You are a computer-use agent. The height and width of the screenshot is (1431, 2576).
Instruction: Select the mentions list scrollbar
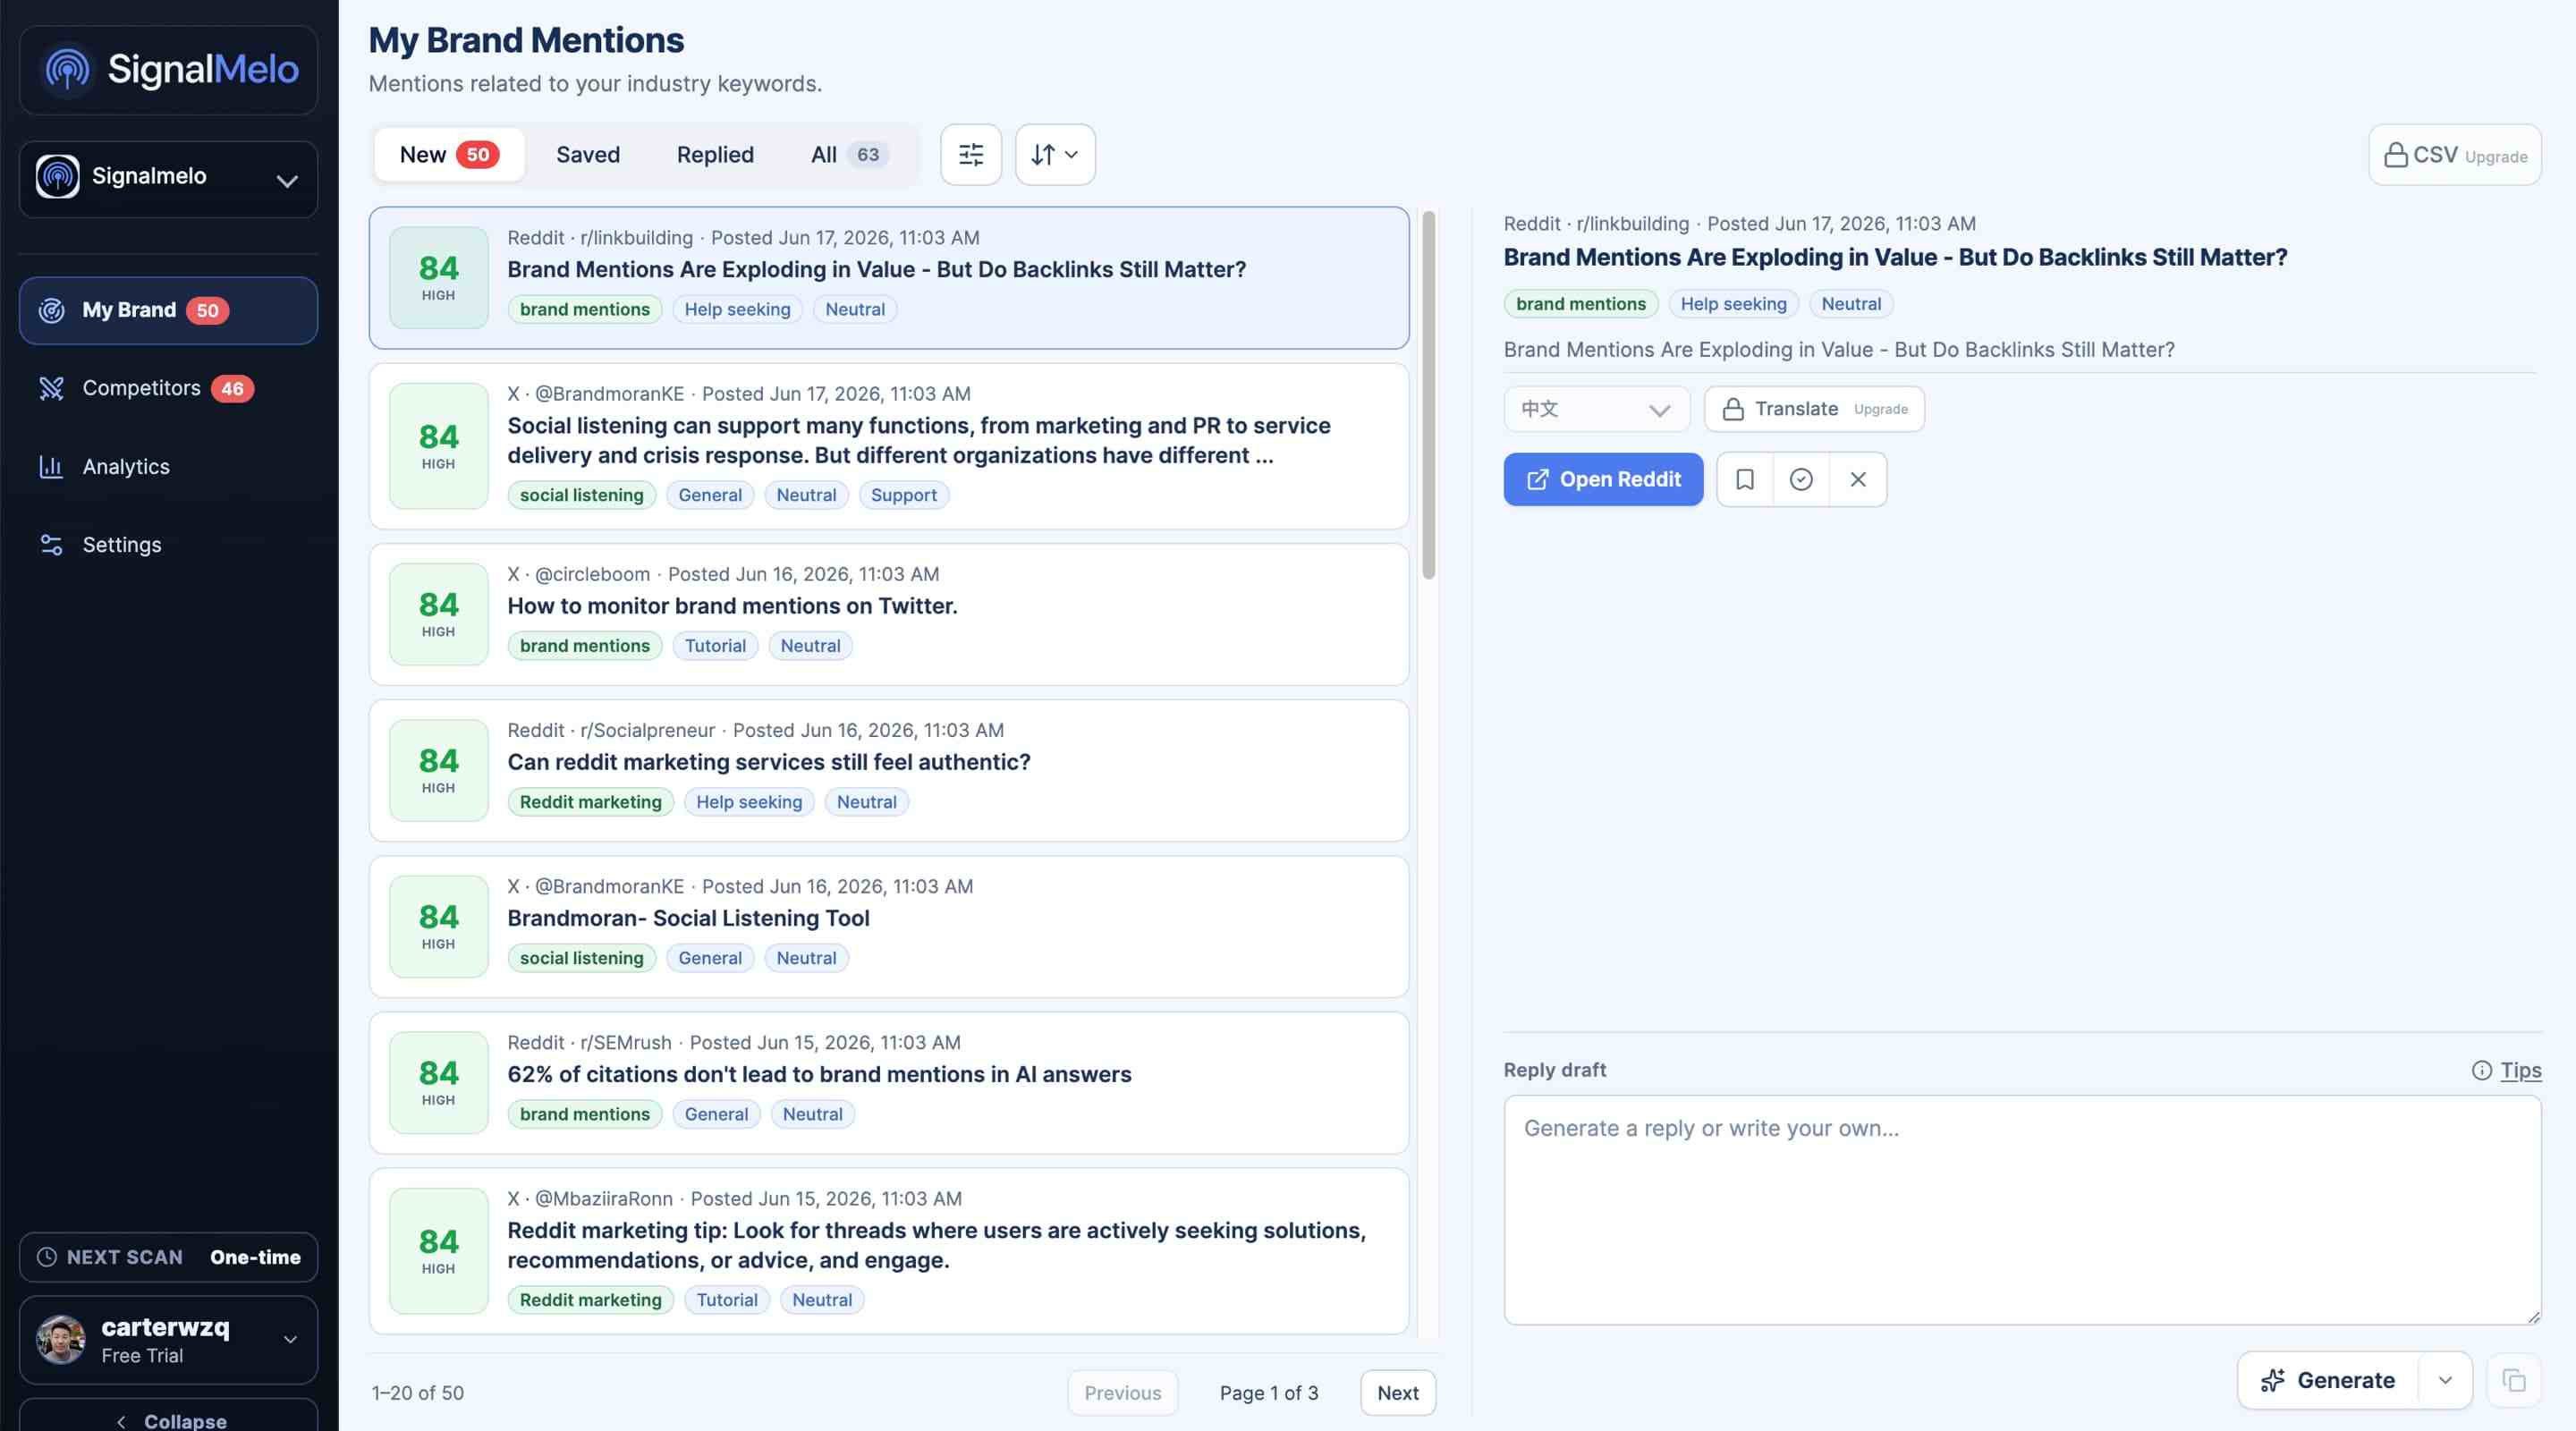click(x=1429, y=395)
